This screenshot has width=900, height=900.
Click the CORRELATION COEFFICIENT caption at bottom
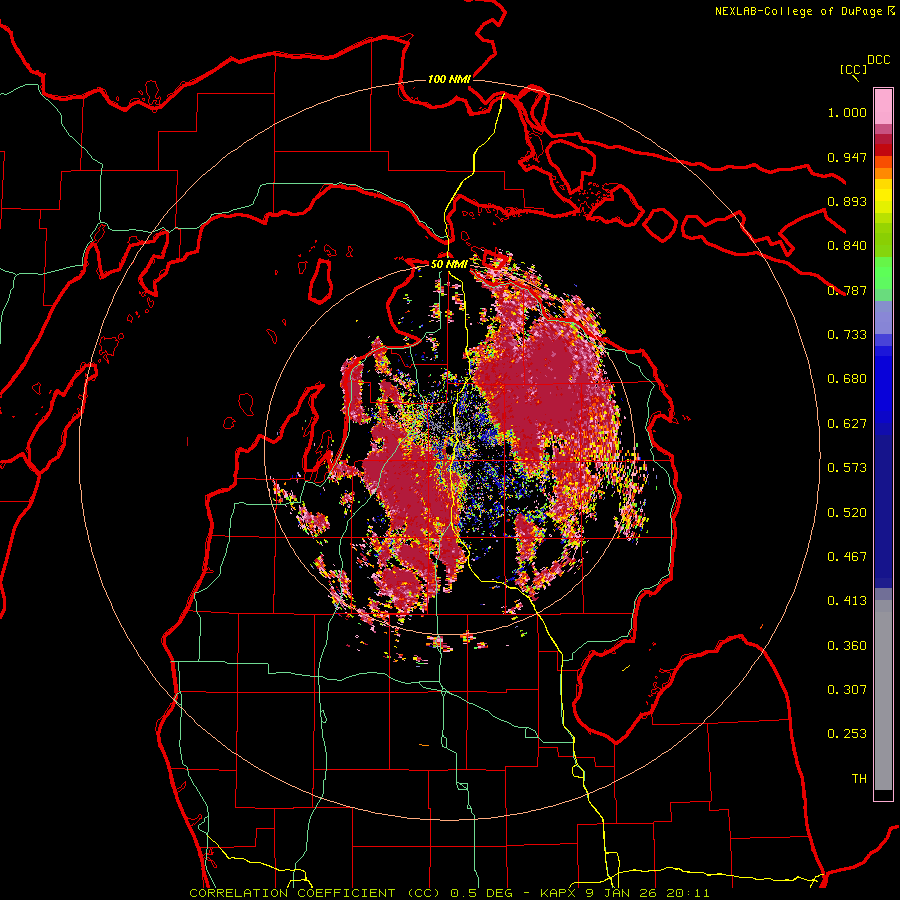(449, 893)
